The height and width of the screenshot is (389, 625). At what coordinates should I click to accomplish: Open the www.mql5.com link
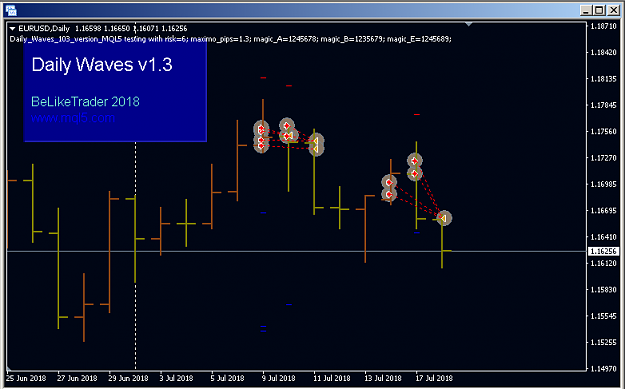[x=73, y=118]
